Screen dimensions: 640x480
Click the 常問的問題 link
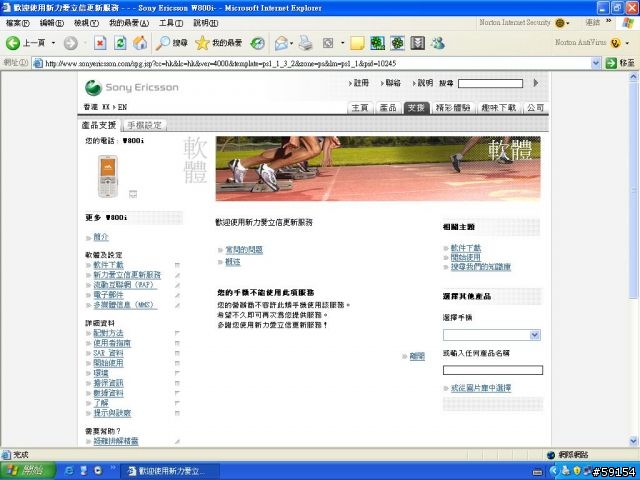244,250
